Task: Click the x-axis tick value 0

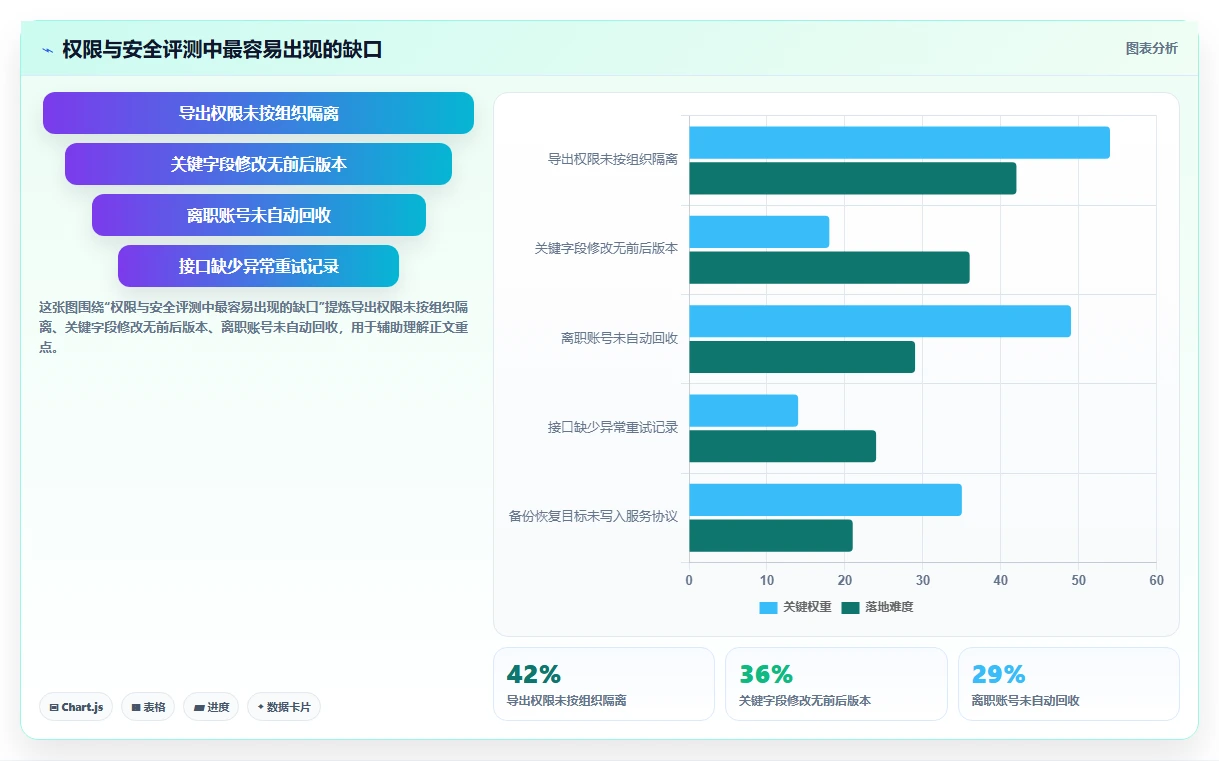Action: coord(689,581)
